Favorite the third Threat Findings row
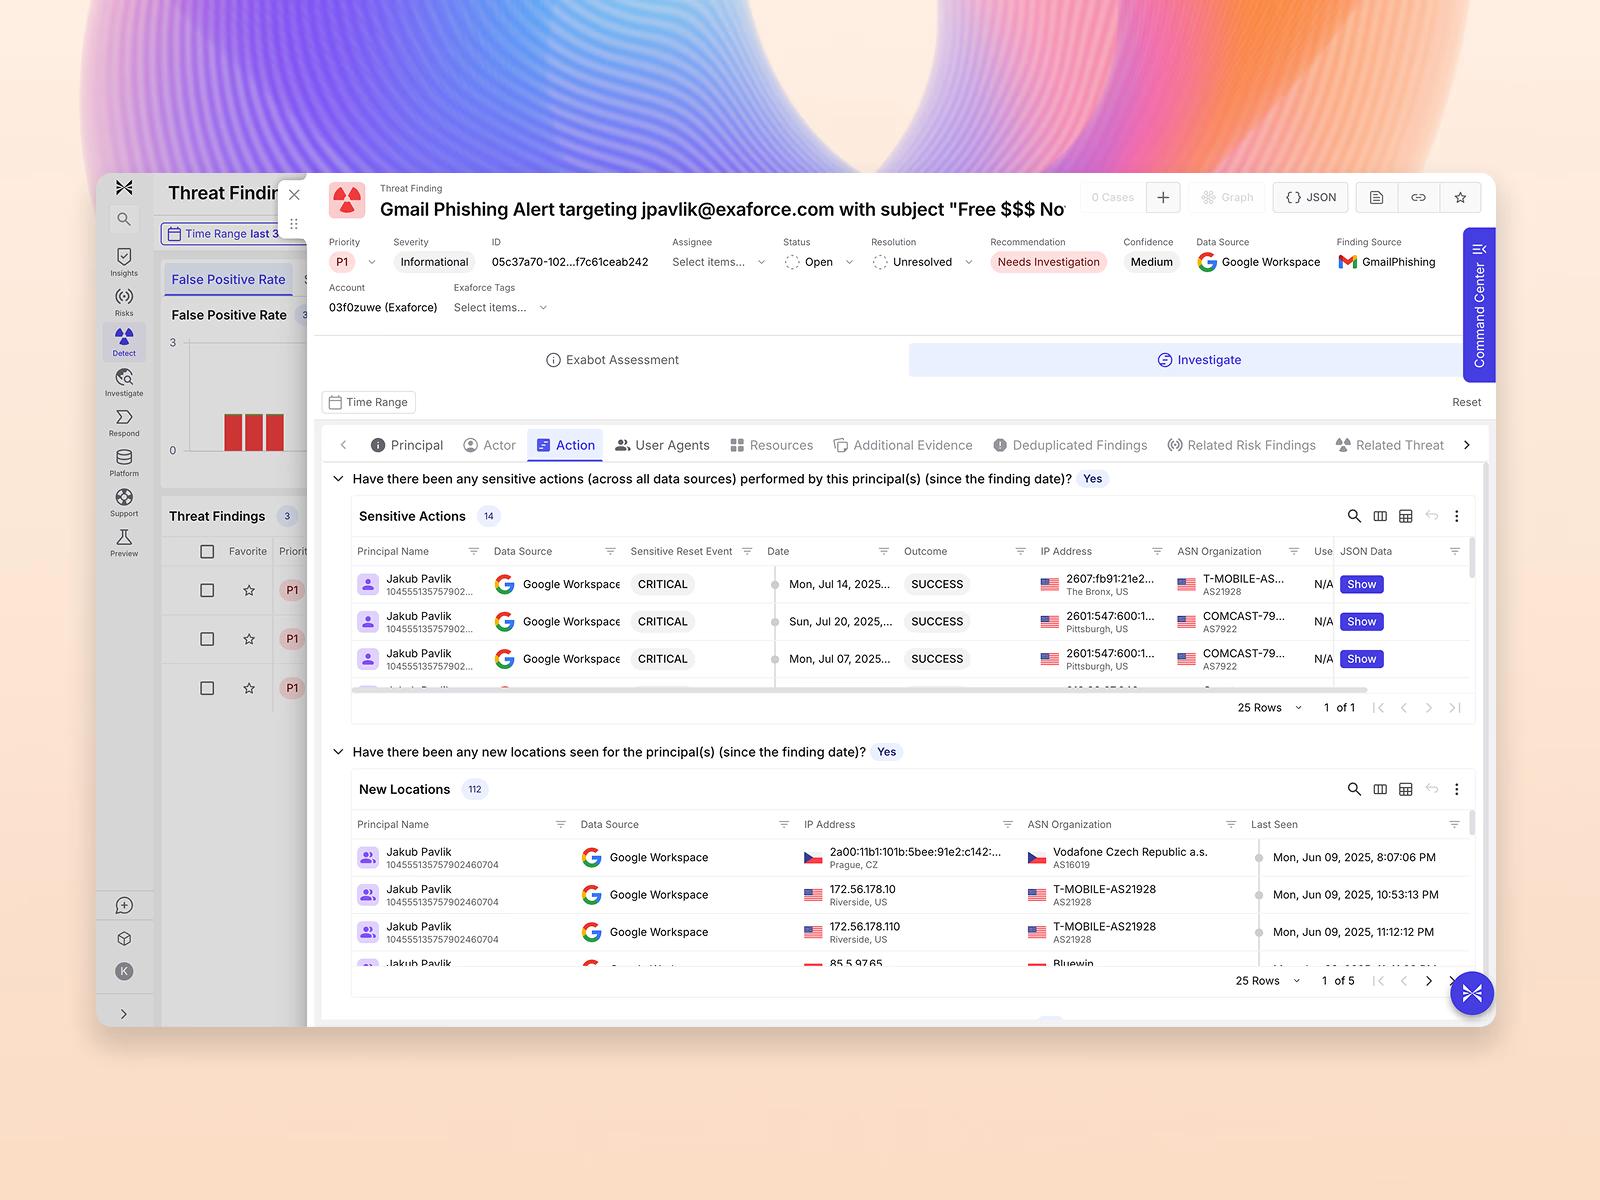This screenshot has height=1200, width=1600. 249,688
